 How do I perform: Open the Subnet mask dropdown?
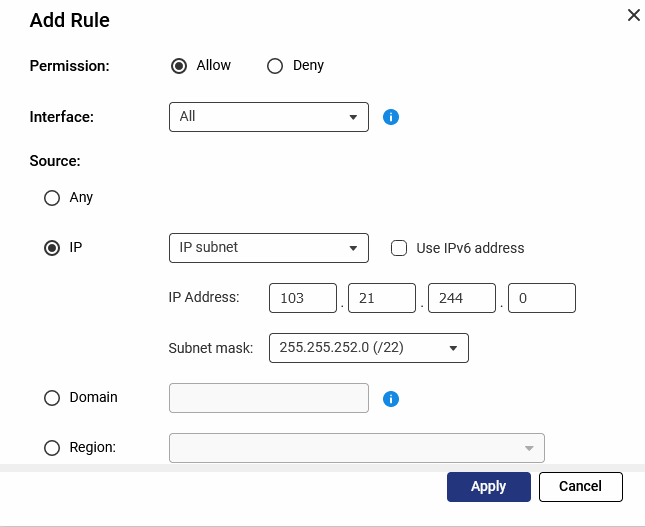tap(368, 348)
